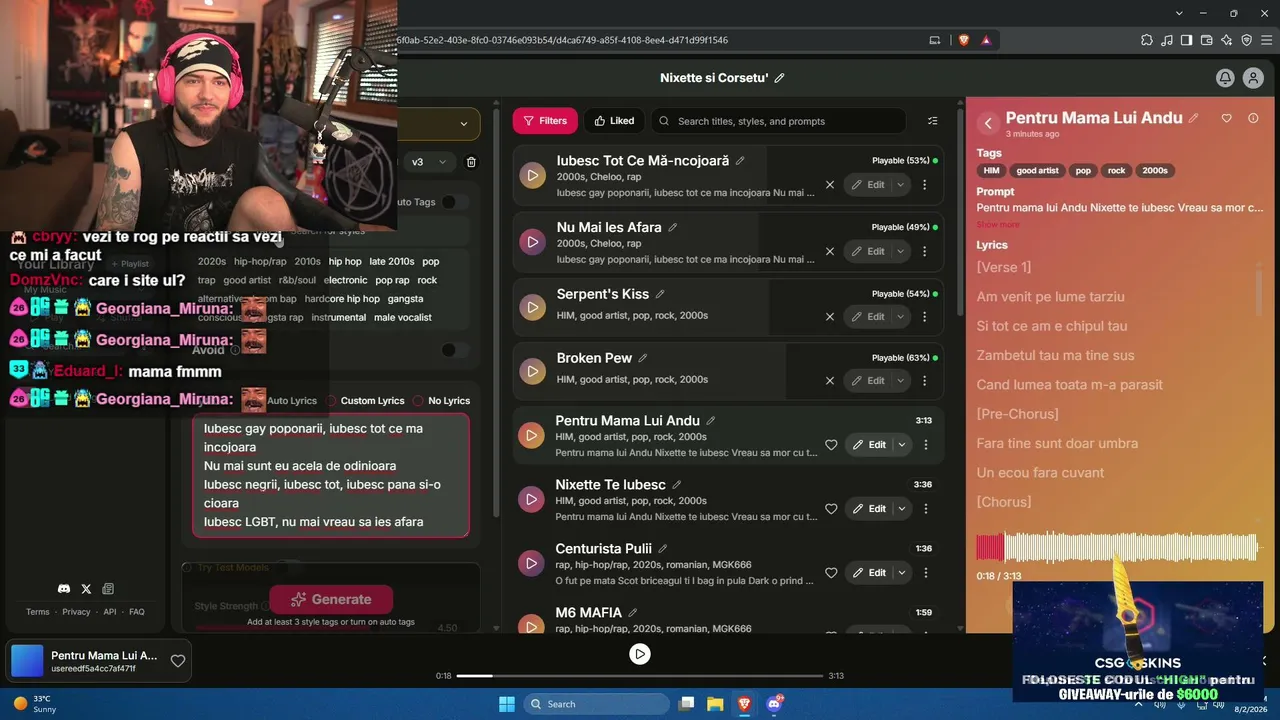Expand Edit dropdown for Nixette Te Iubesc
1280x720 pixels.
click(902, 509)
